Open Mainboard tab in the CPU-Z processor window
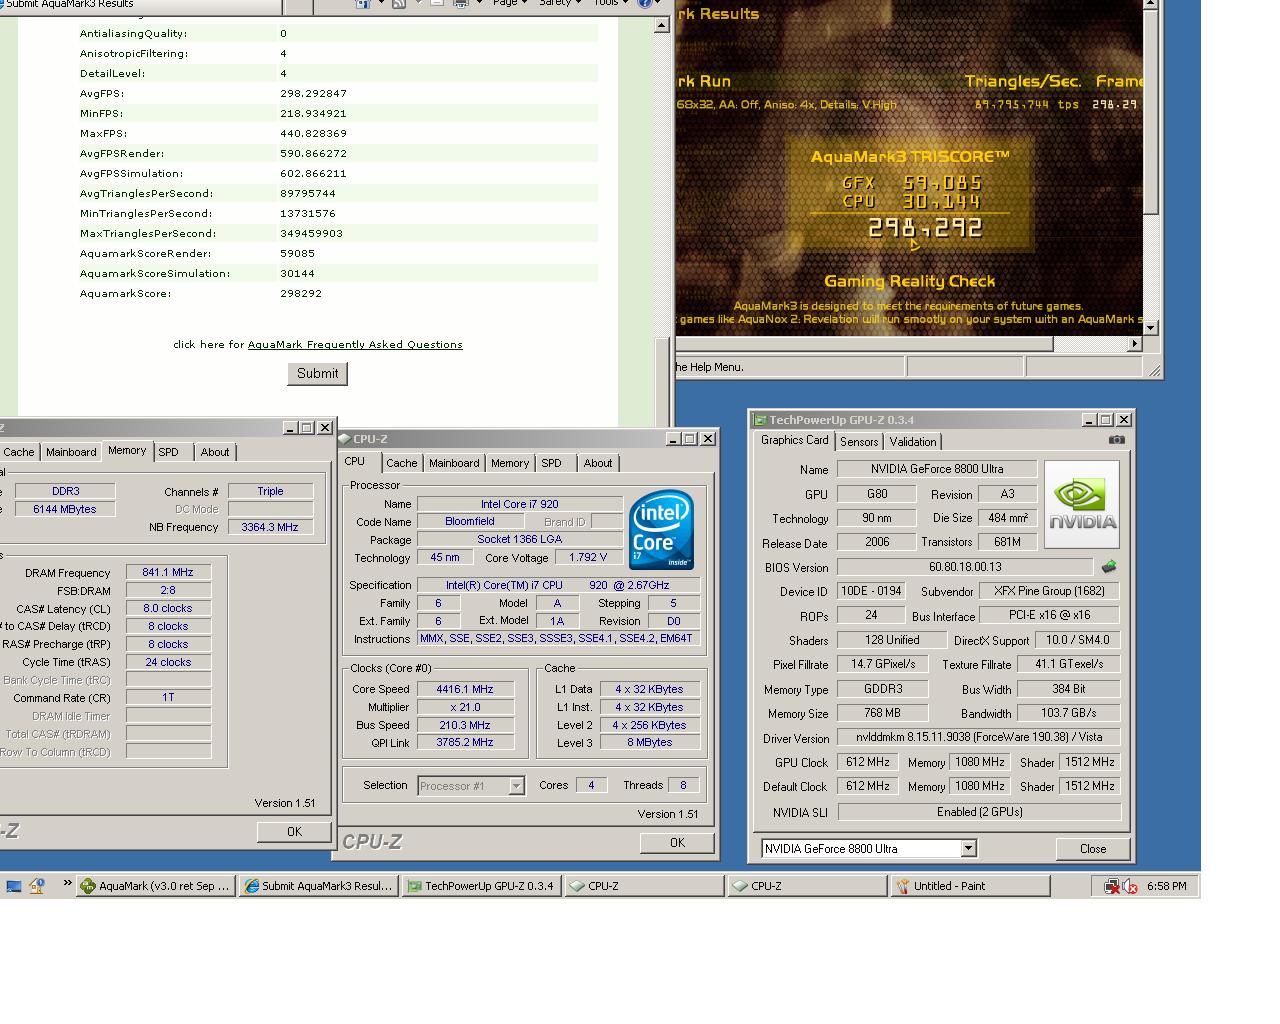This screenshot has height=1024, width=1280. click(454, 463)
